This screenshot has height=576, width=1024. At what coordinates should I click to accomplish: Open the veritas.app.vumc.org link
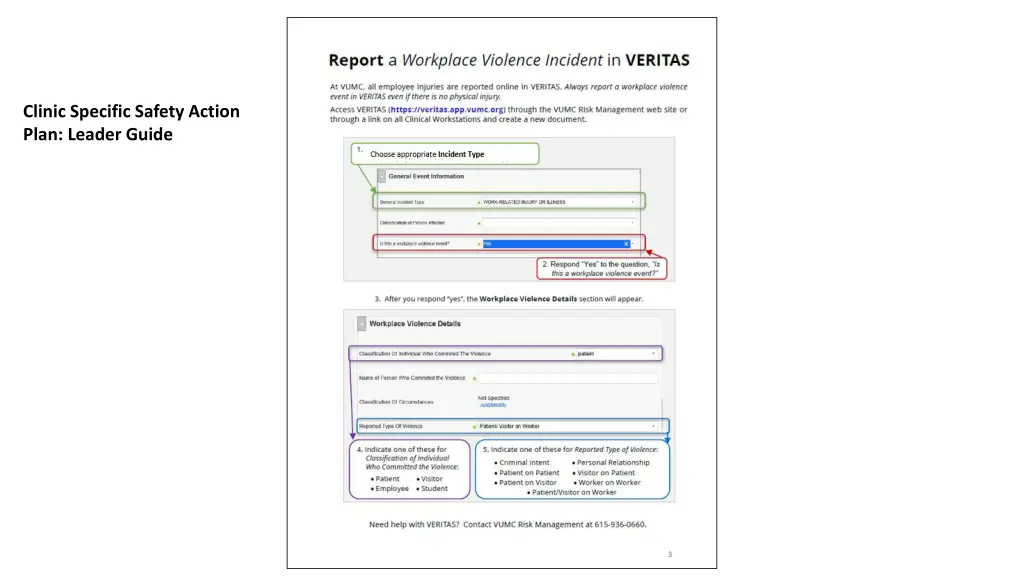447,109
